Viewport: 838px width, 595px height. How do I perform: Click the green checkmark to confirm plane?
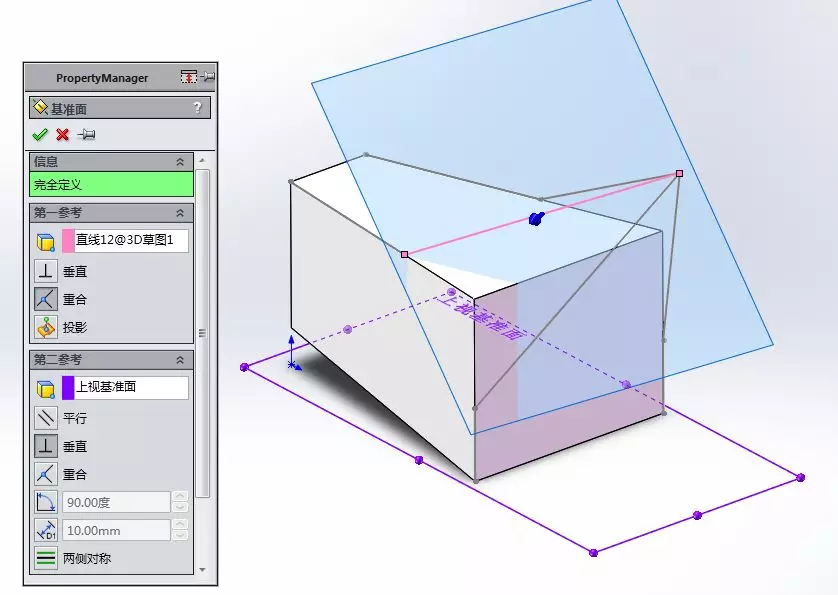[x=40, y=135]
